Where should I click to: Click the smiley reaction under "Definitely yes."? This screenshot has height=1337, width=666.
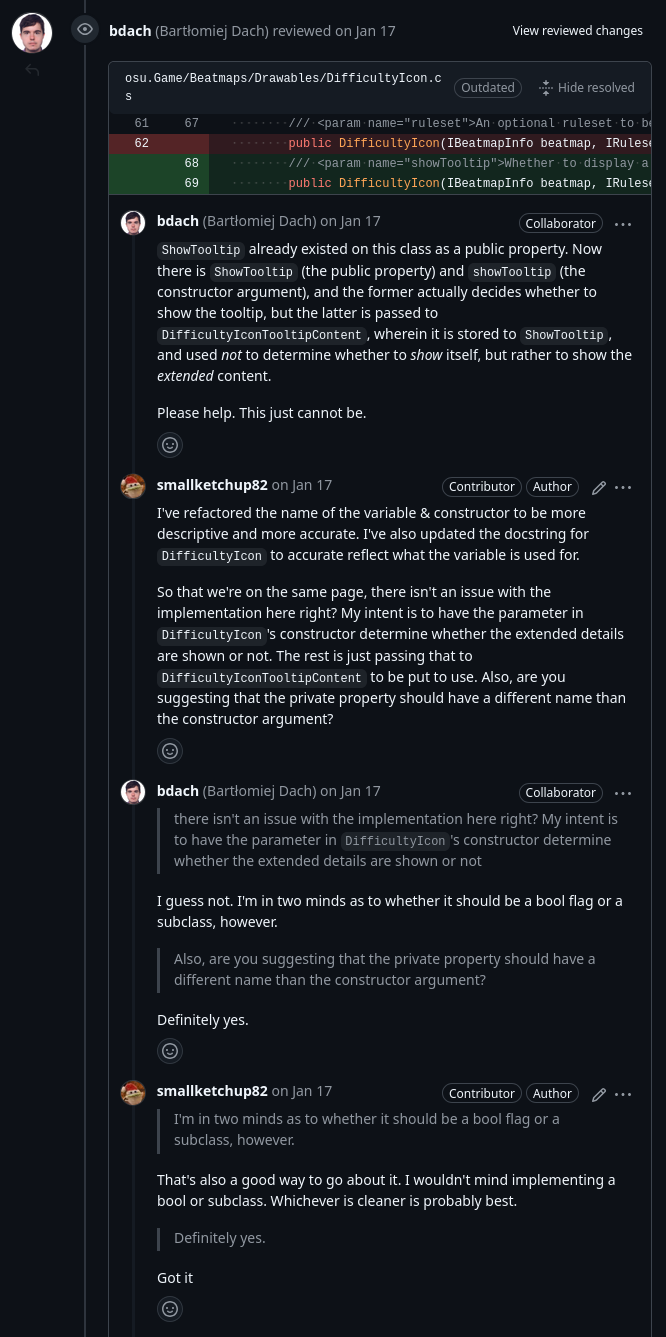pos(170,1050)
